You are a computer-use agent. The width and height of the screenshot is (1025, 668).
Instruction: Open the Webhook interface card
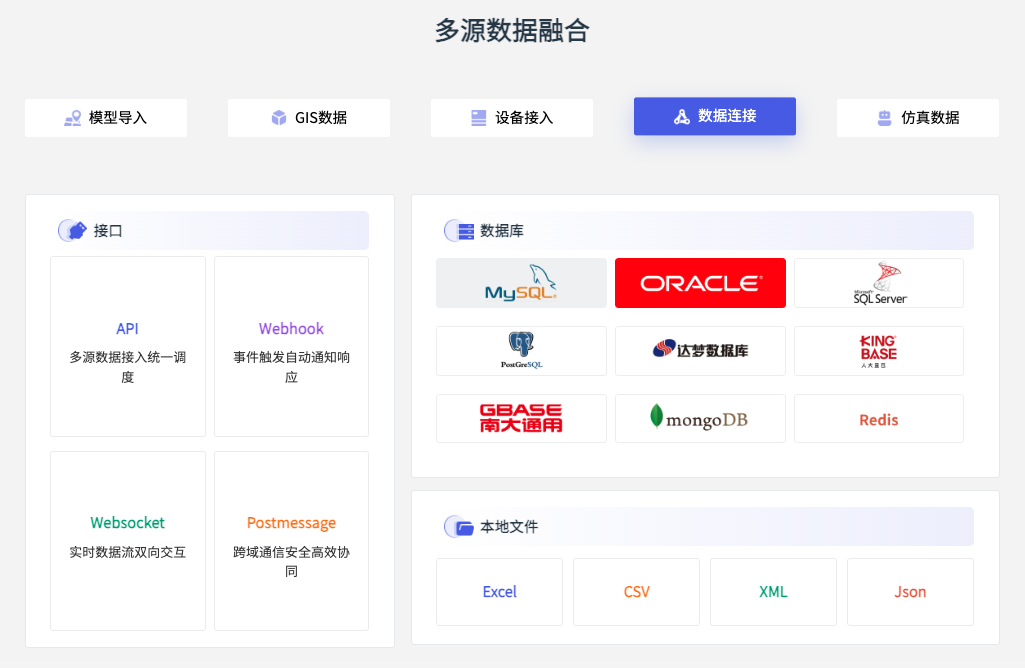(292, 346)
